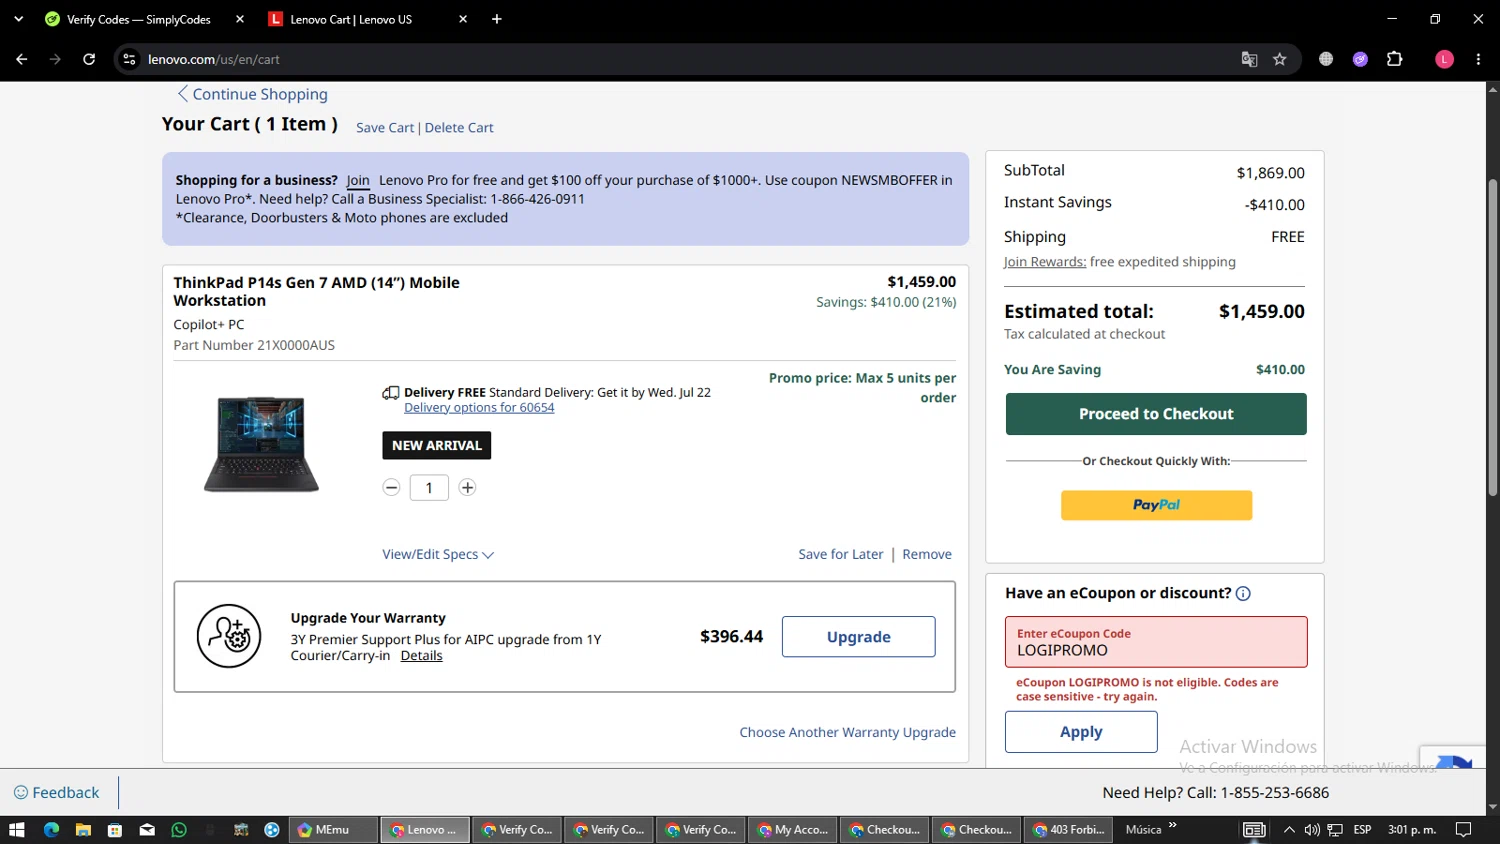This screenshot has height=844, width=1500.
Task: Click Proceed to Checkout button
Action: [x=1156, y=414]
